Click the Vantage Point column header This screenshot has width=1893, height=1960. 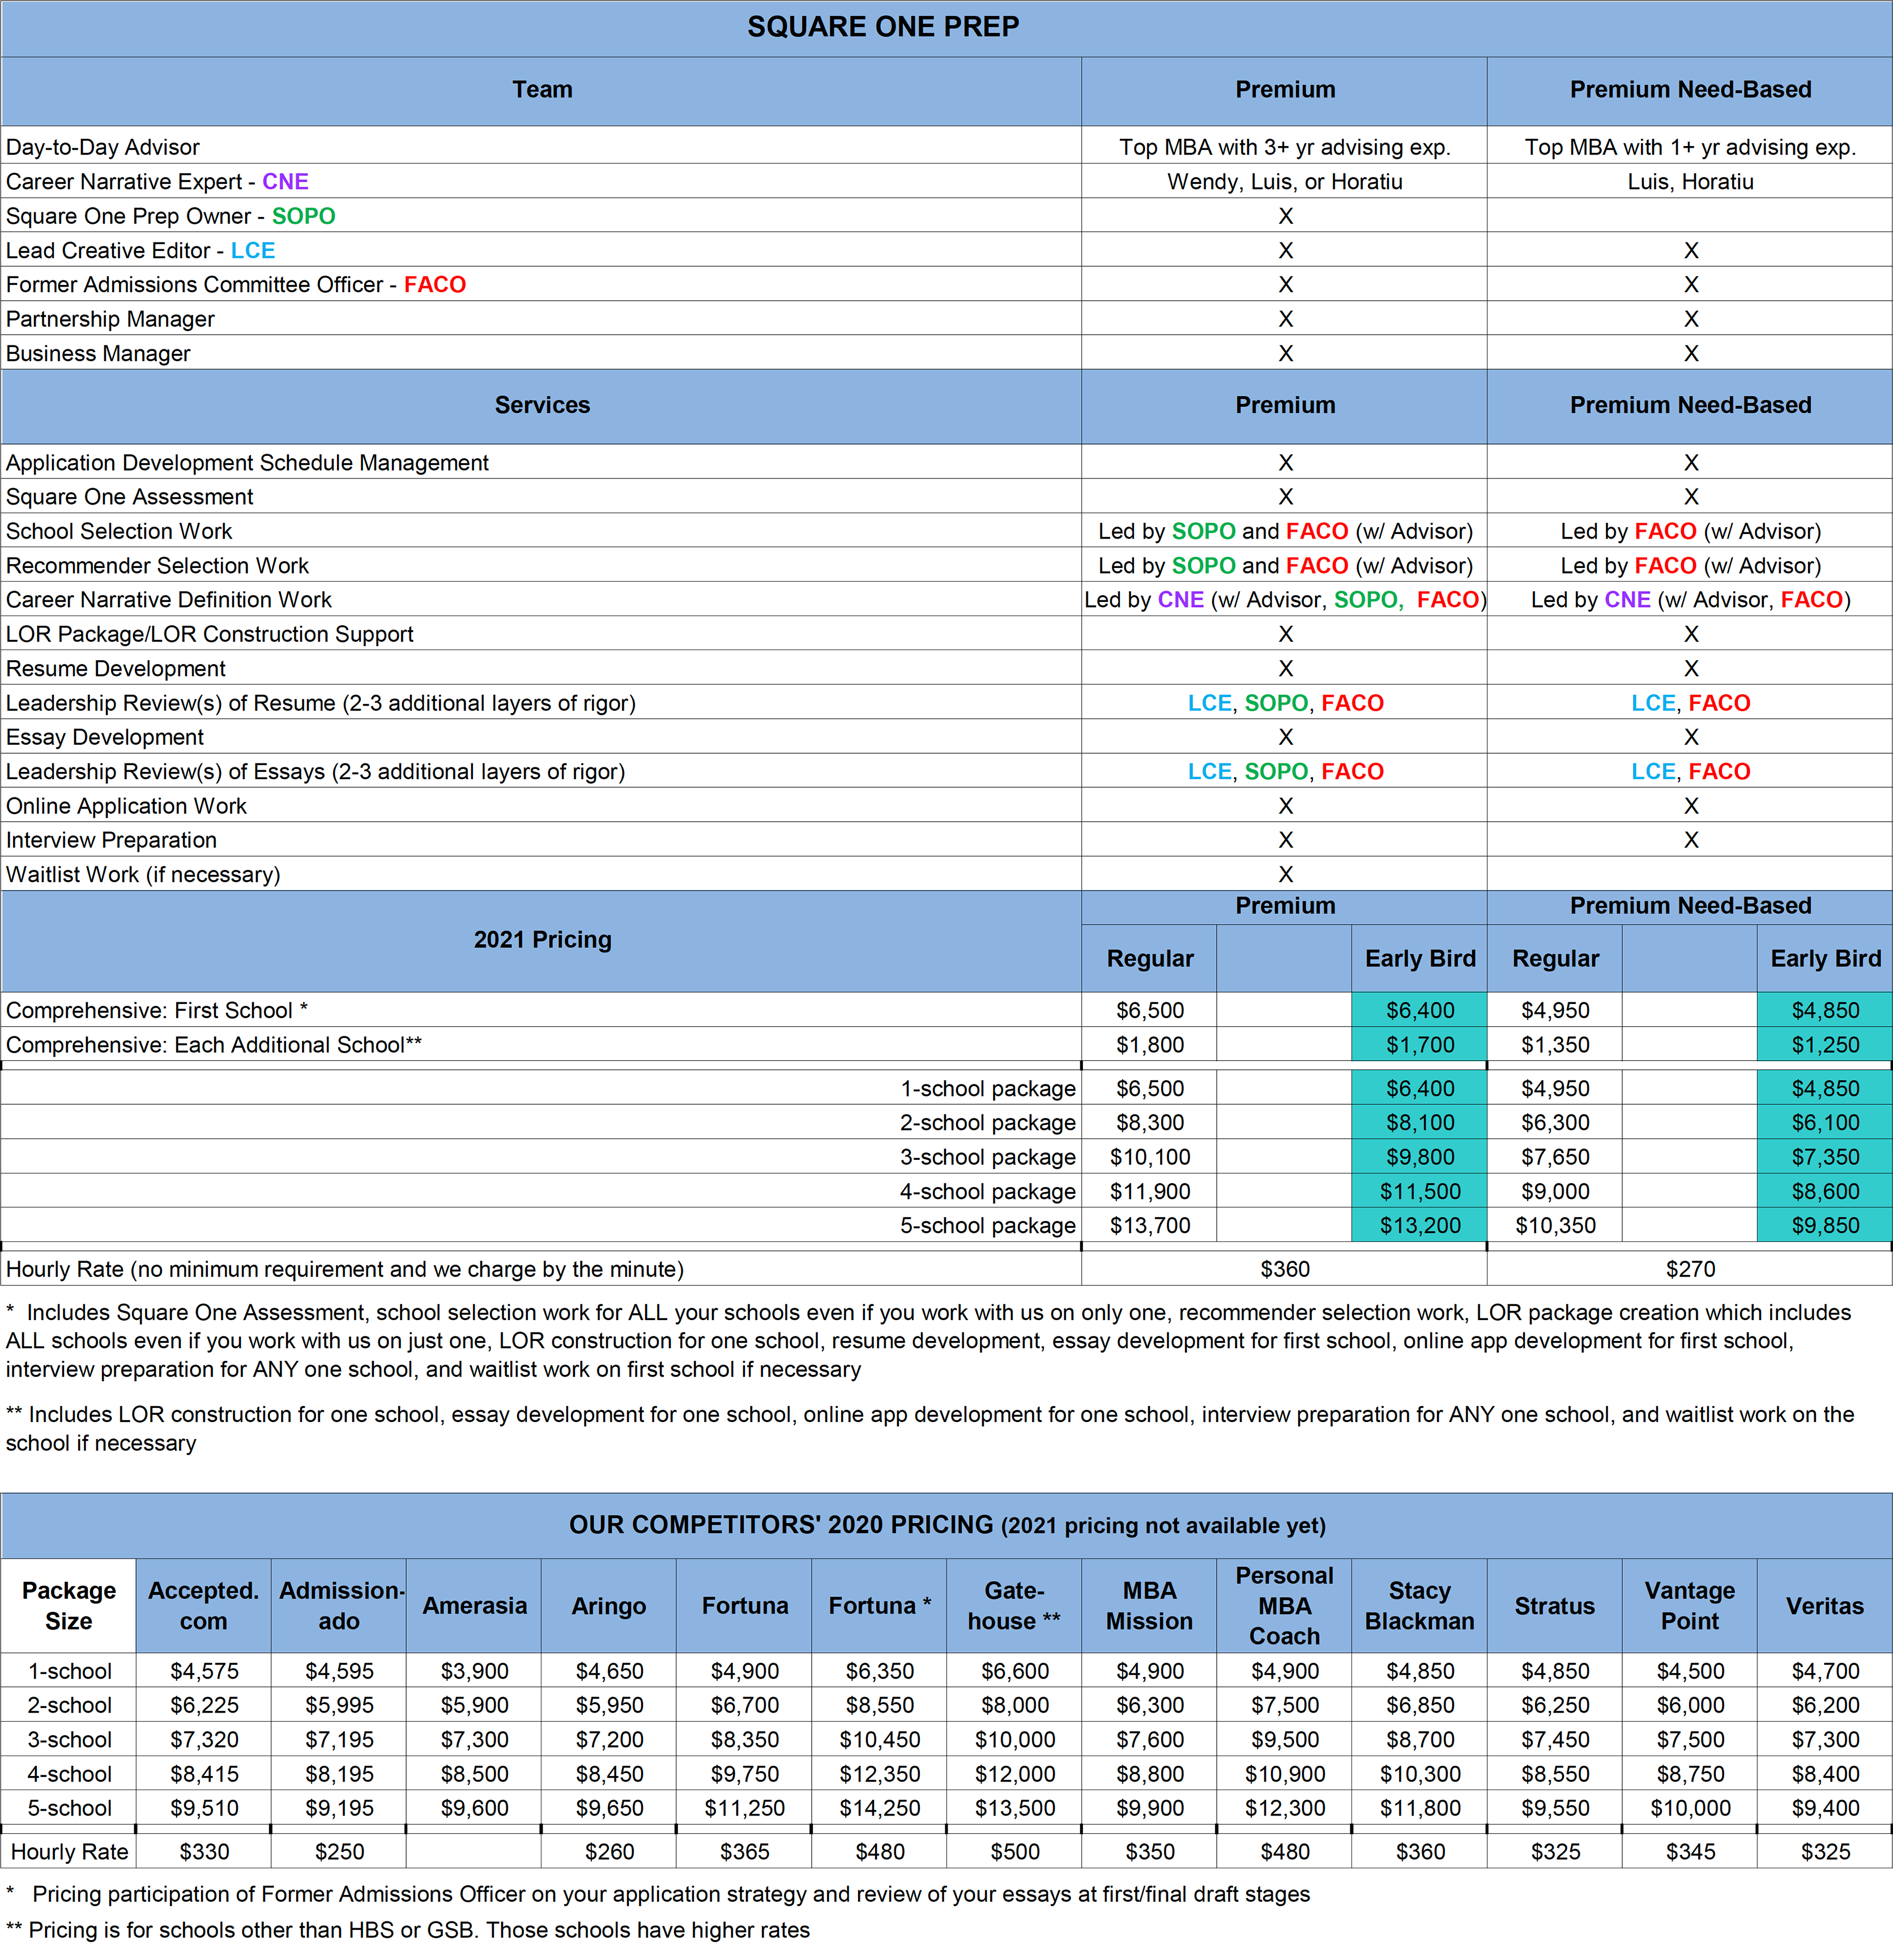tap(1690, 1605)
